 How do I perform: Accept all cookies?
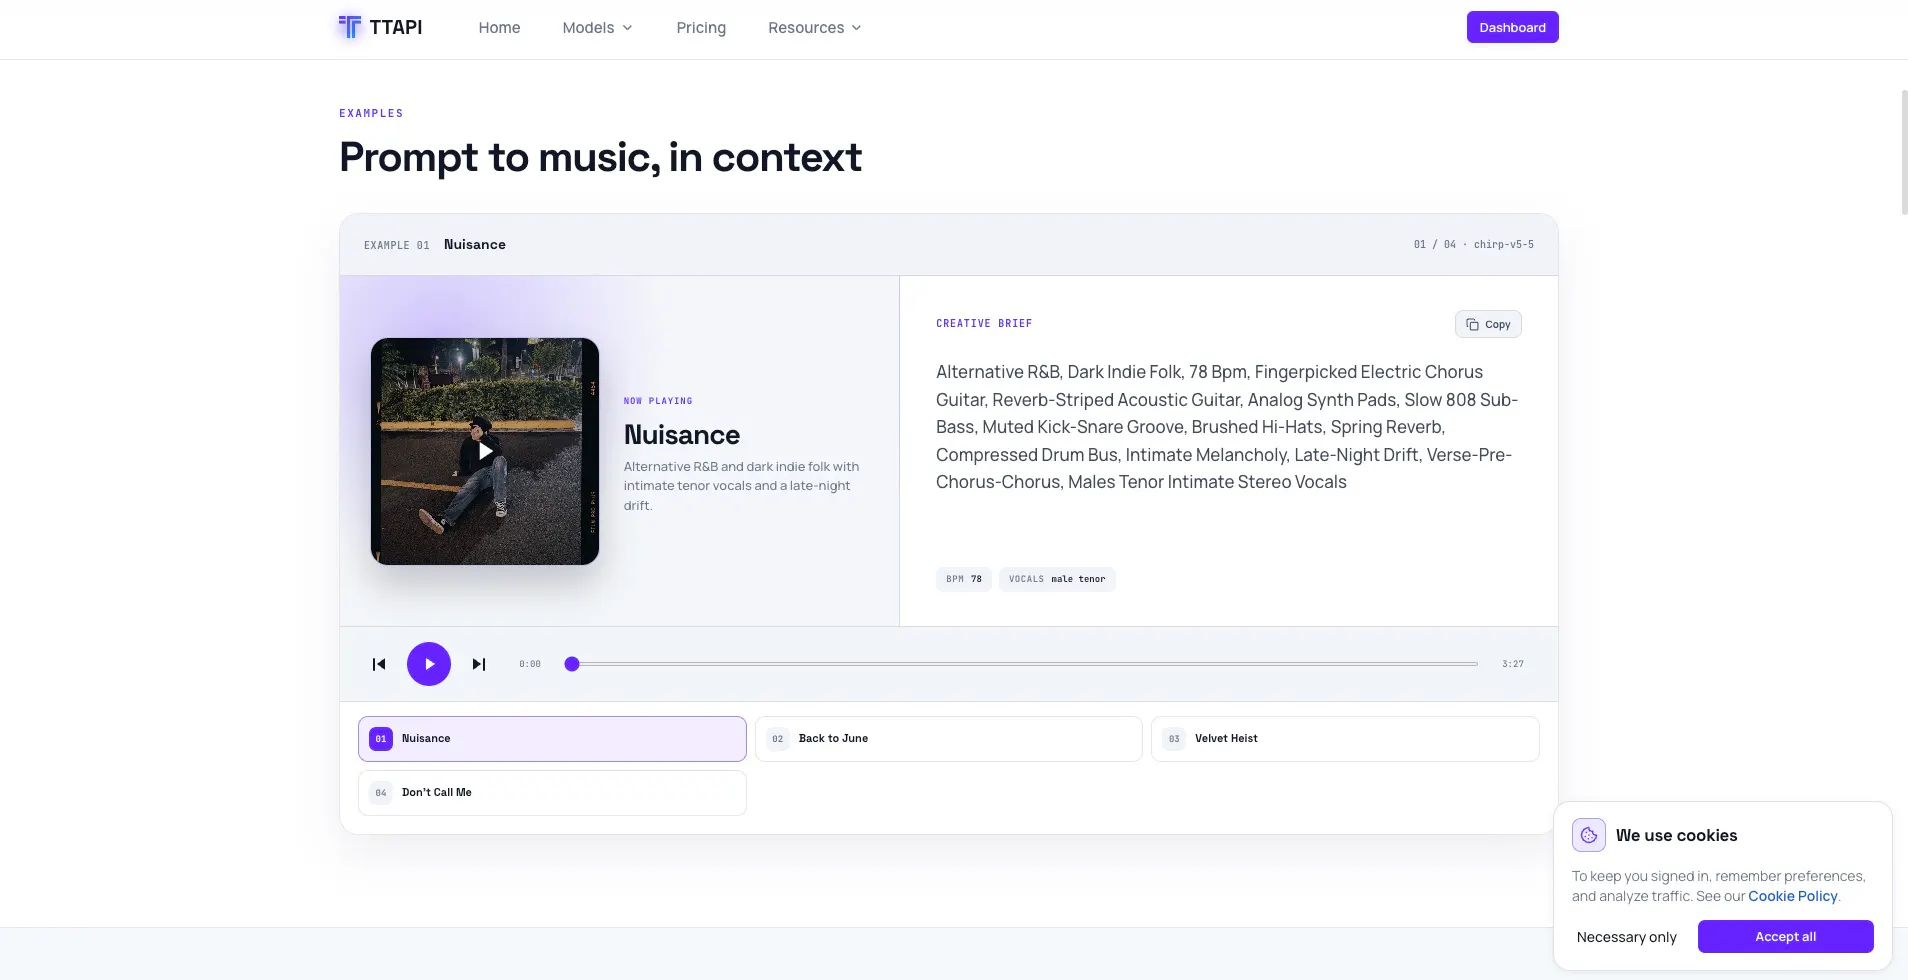click(x=1785, y=937)
